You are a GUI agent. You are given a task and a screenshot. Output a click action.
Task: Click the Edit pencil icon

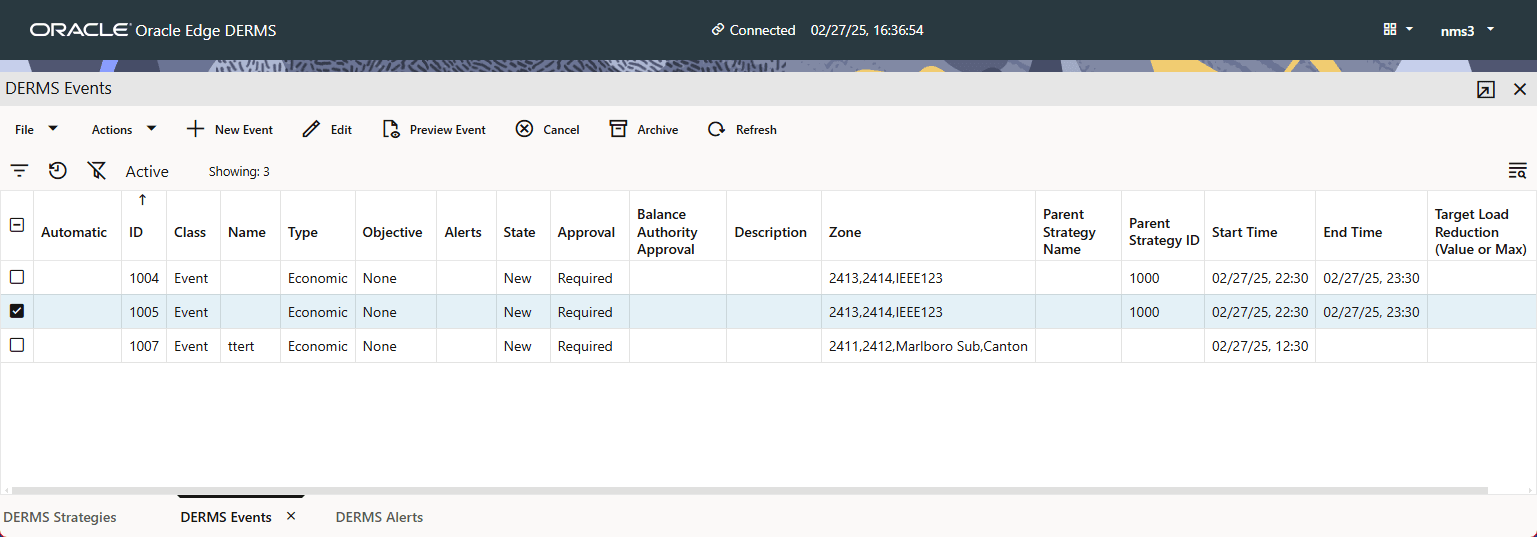pos(311,129)
